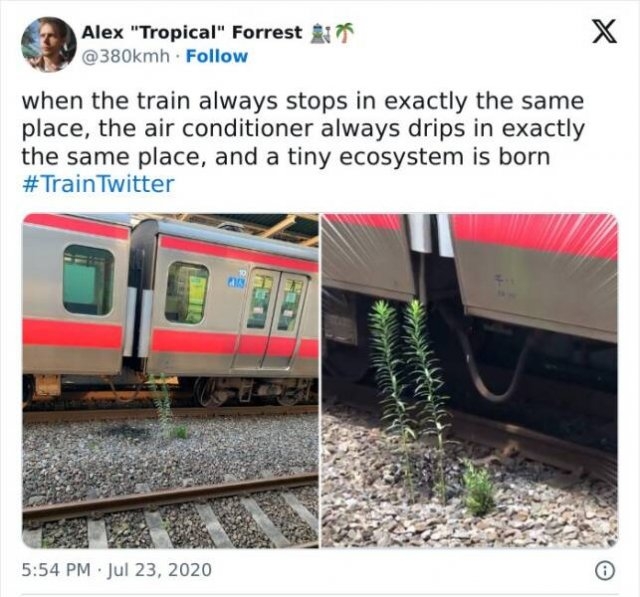Click the Jul 23, 2020 date
Viewport: 640px width, 597px height.
pos(159,570)
